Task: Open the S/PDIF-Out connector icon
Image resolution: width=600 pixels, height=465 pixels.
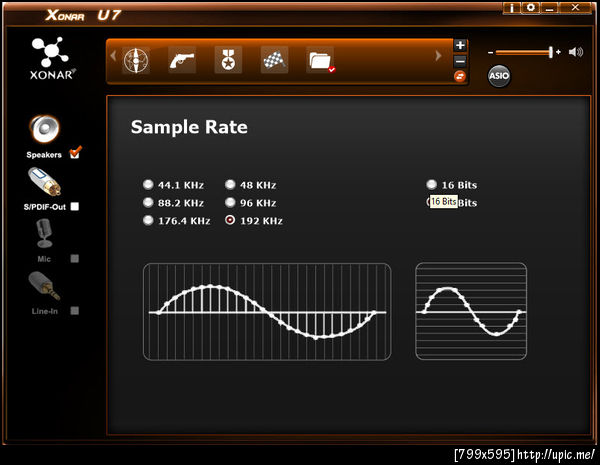Action: tap(45, 181)
